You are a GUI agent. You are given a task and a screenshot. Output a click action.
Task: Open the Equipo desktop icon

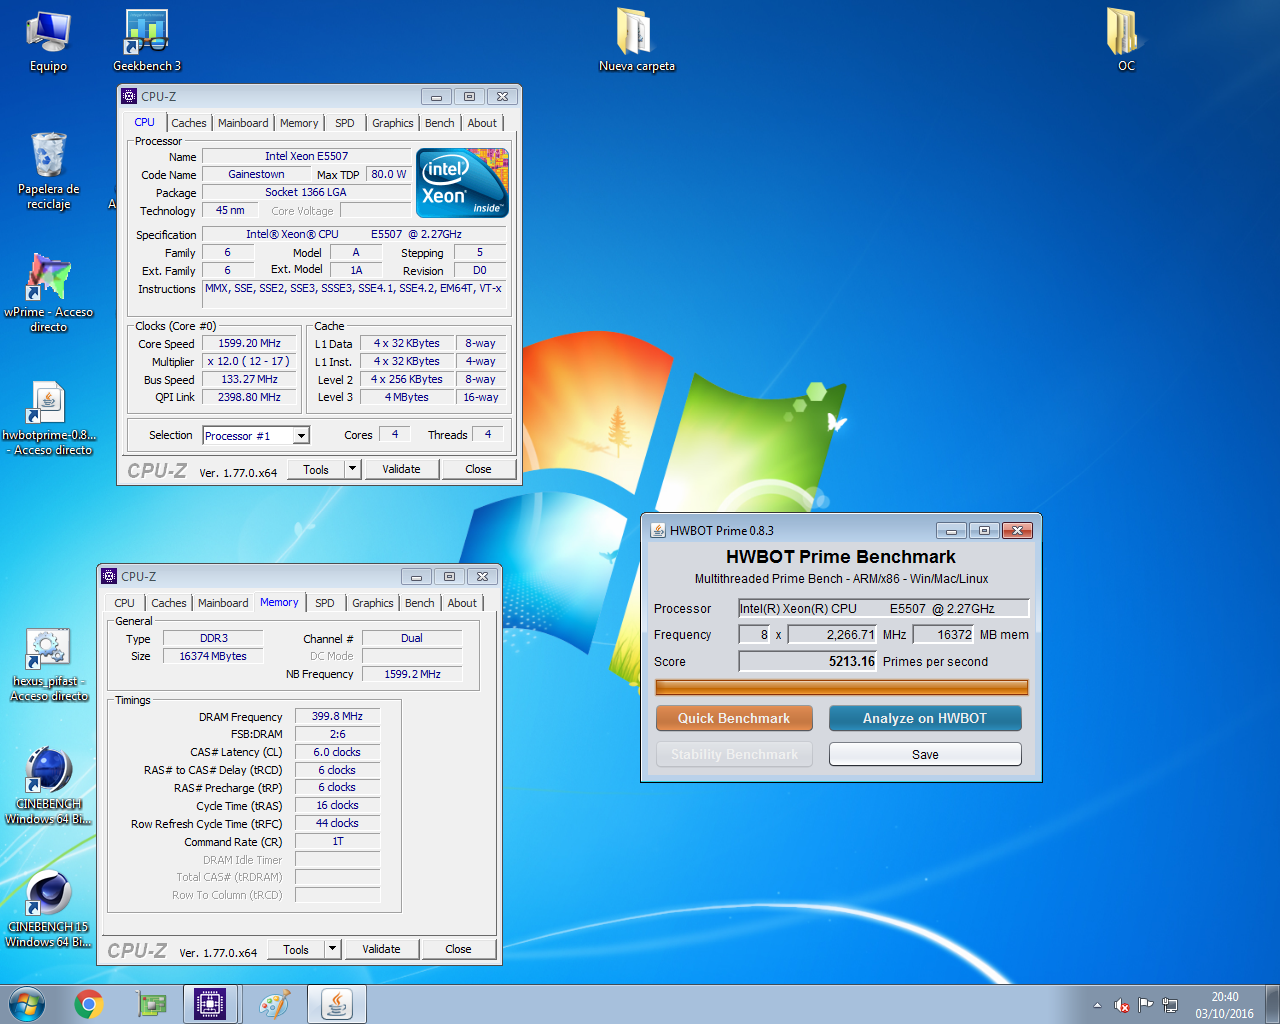(48, 42)
